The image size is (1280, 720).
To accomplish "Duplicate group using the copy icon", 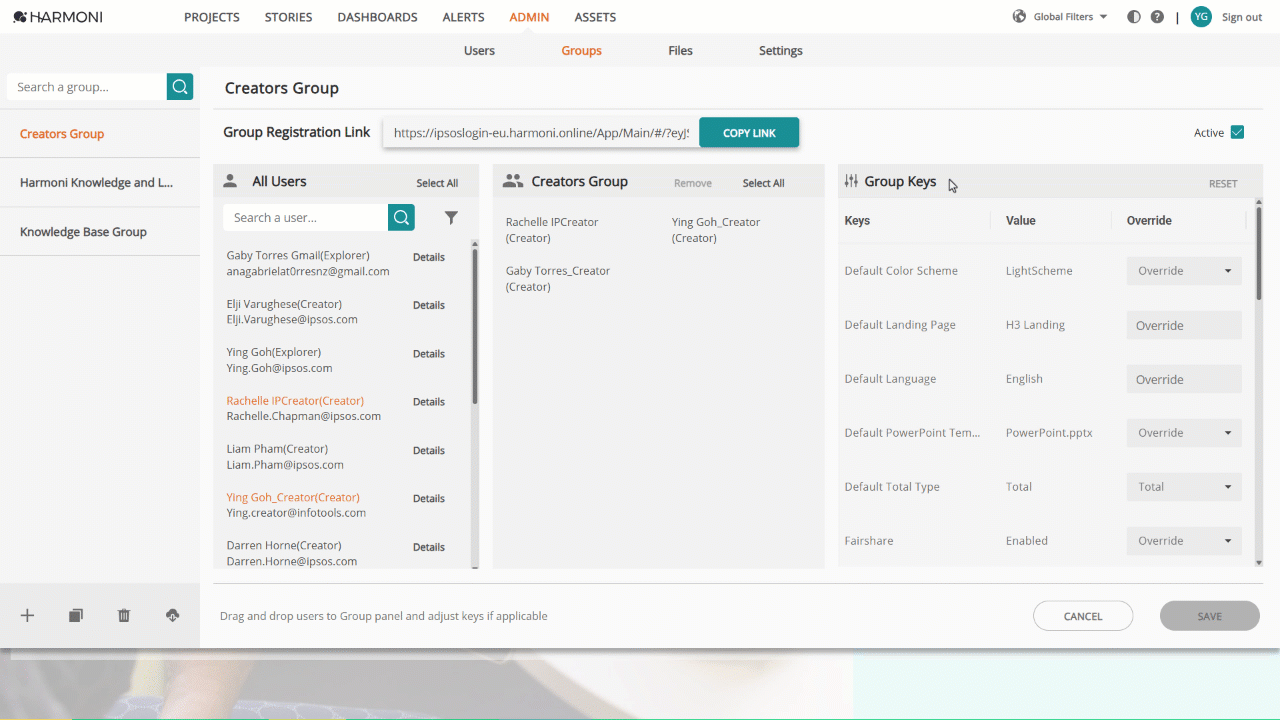I will pos(76,616).
